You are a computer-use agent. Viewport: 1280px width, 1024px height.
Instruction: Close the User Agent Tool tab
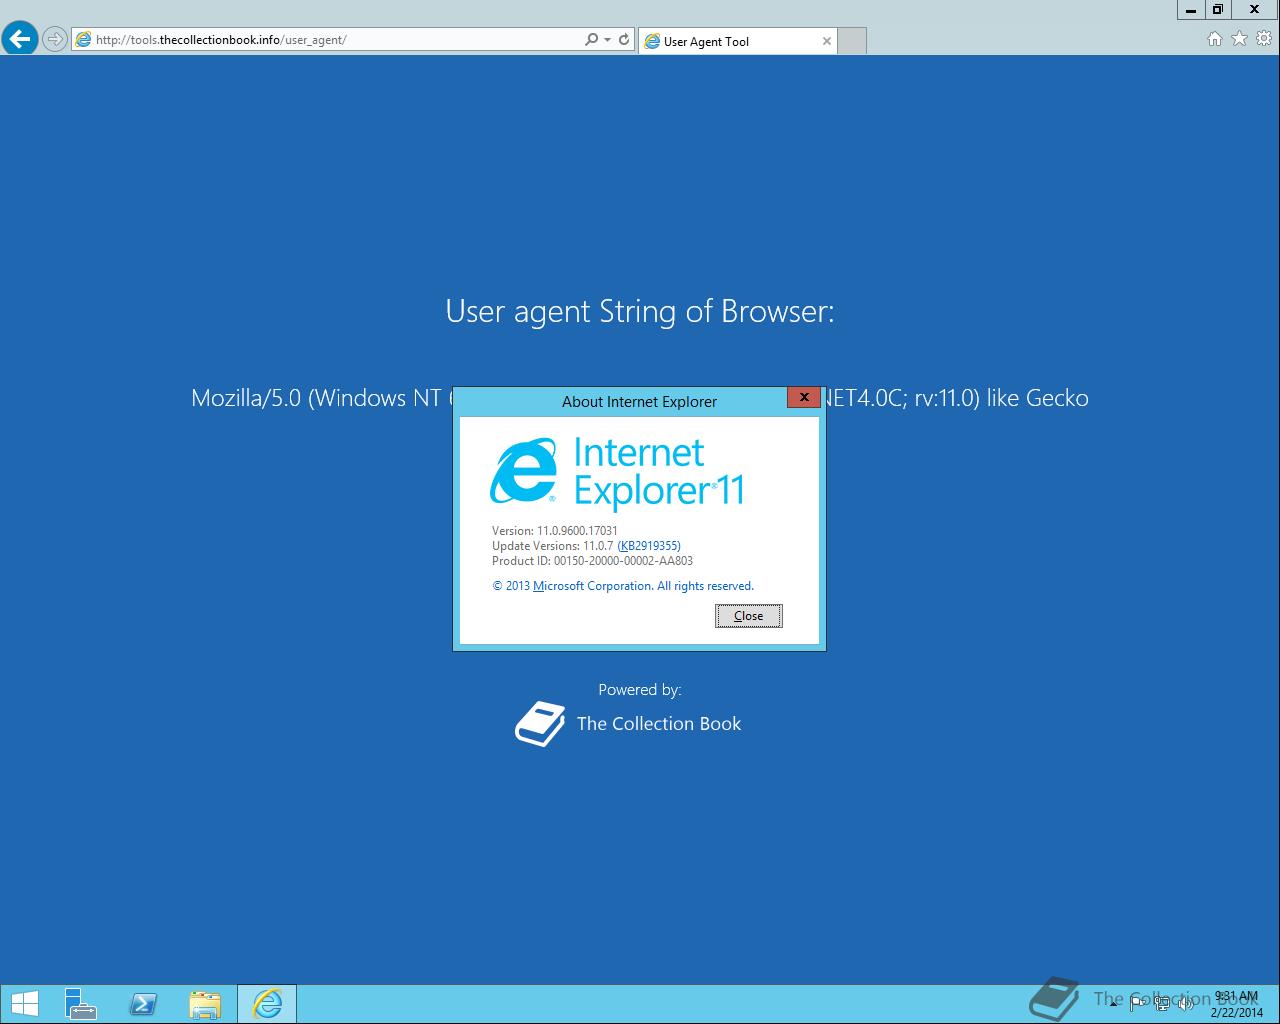point(826,41)
